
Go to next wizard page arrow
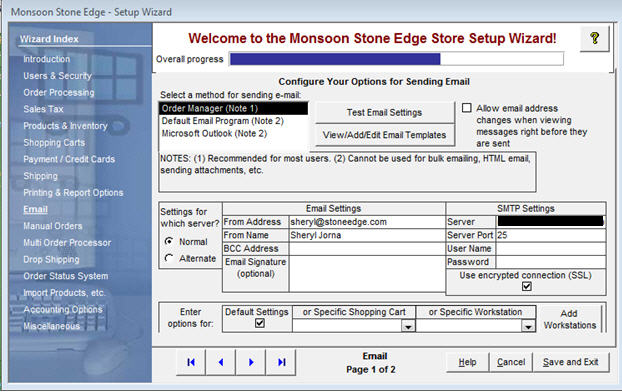tap(251, 362)
